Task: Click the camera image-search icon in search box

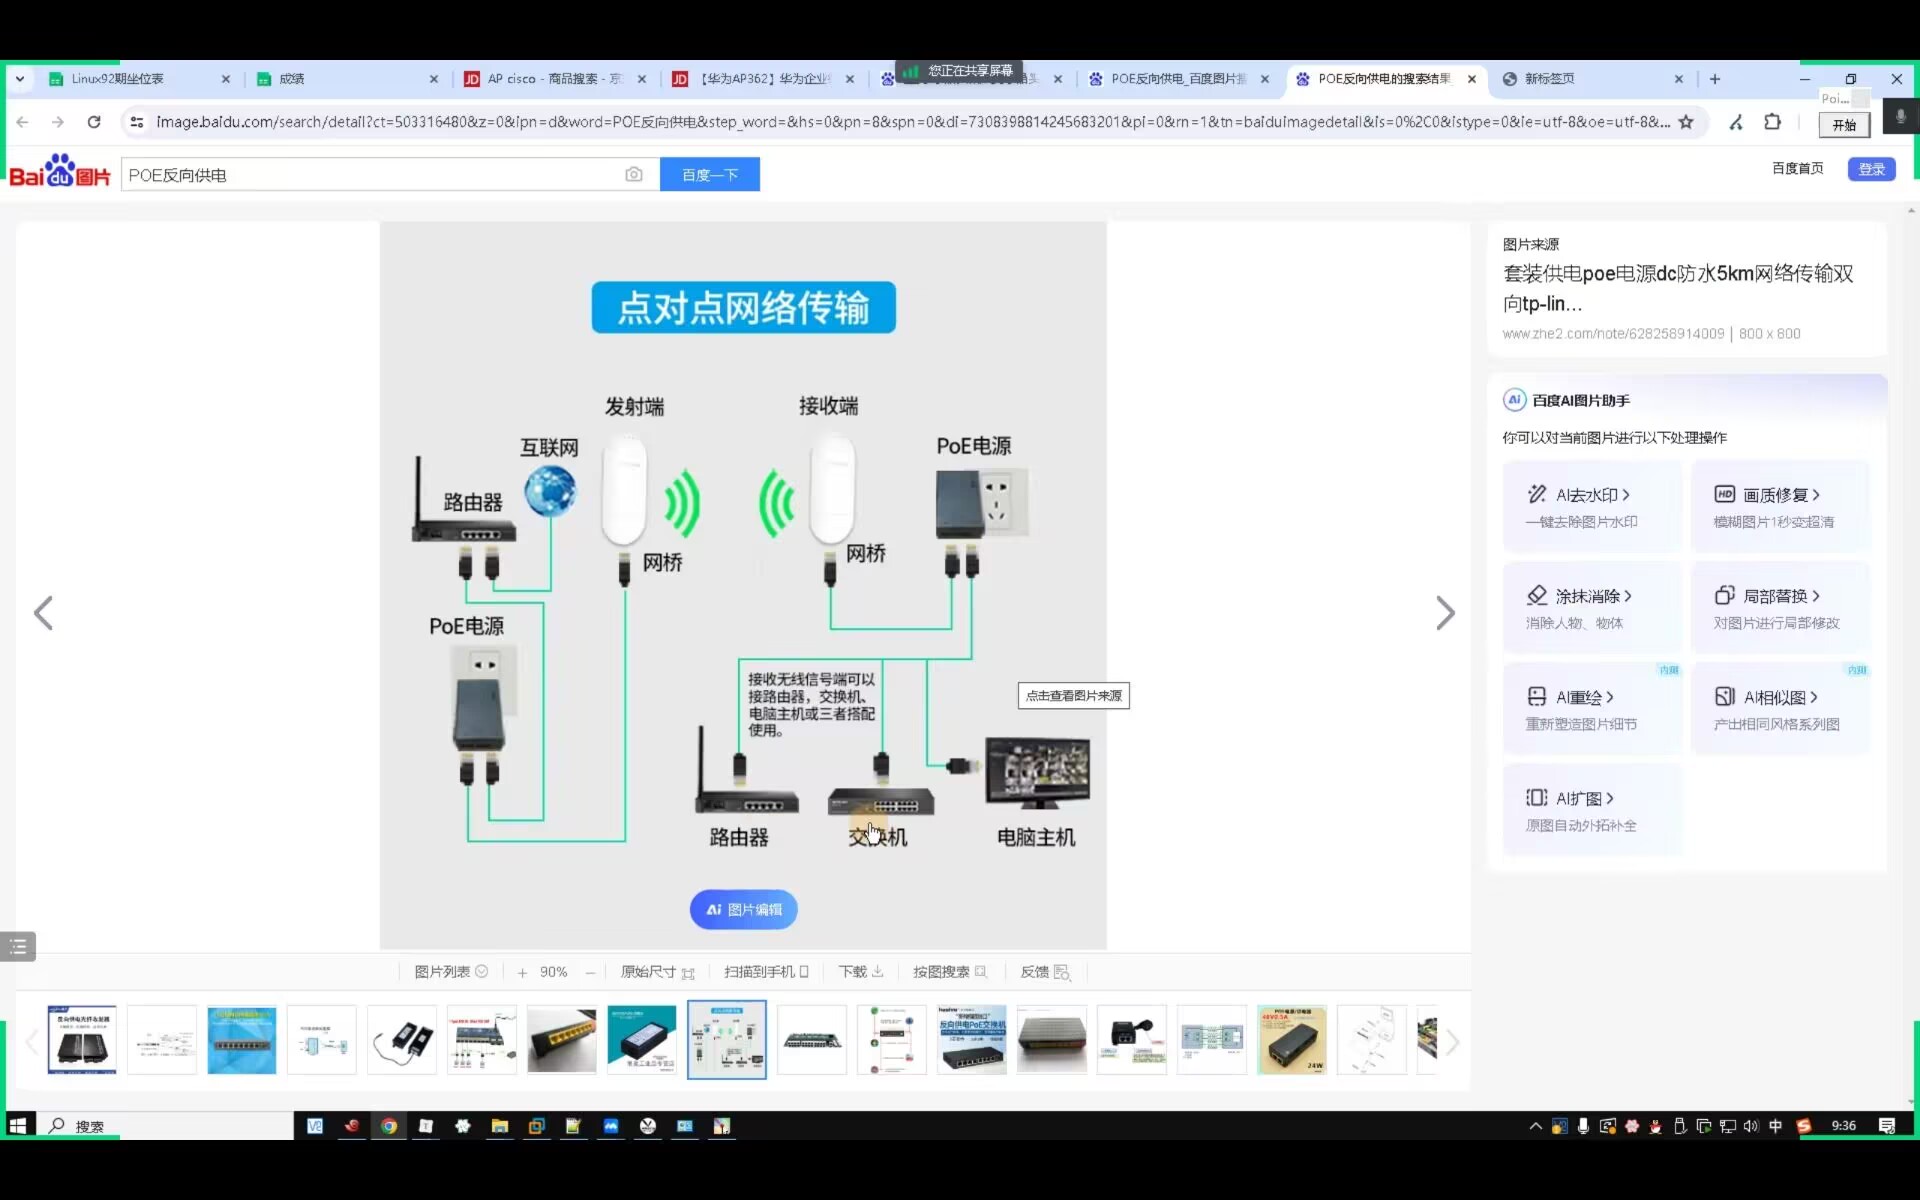Action: pyautogui.click(x=633, y=174)
